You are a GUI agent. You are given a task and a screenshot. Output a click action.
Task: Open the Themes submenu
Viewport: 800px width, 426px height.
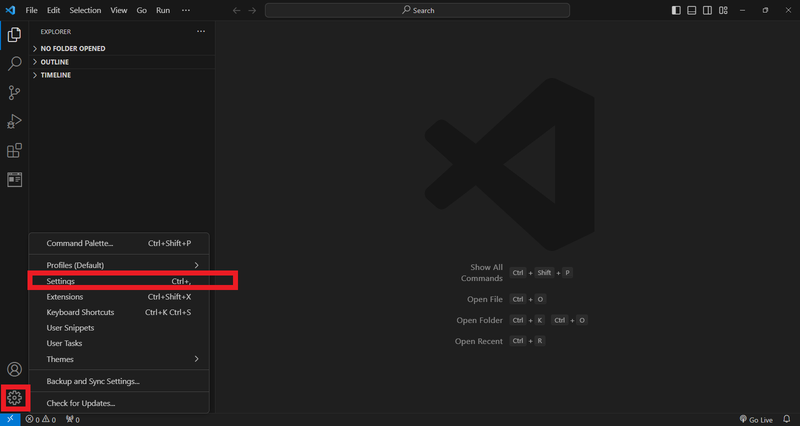click(x=119, y=359)
